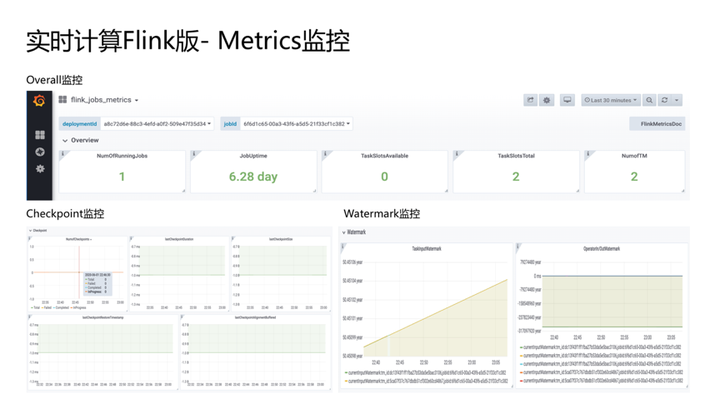Open the Explore compass icon in sidebar
This screenshot has width=720, height=404.
tap(40, 152)
